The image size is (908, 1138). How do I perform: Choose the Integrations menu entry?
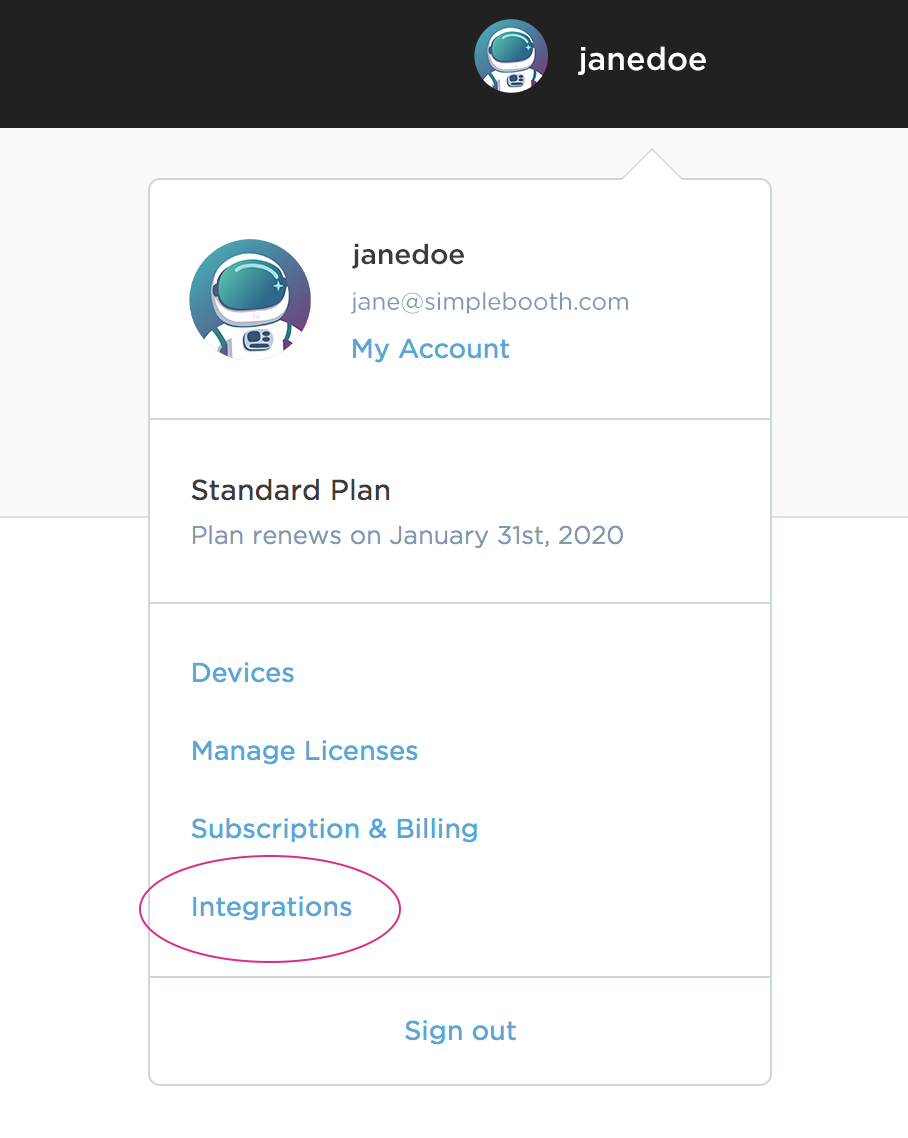click(x=271, y=907)
